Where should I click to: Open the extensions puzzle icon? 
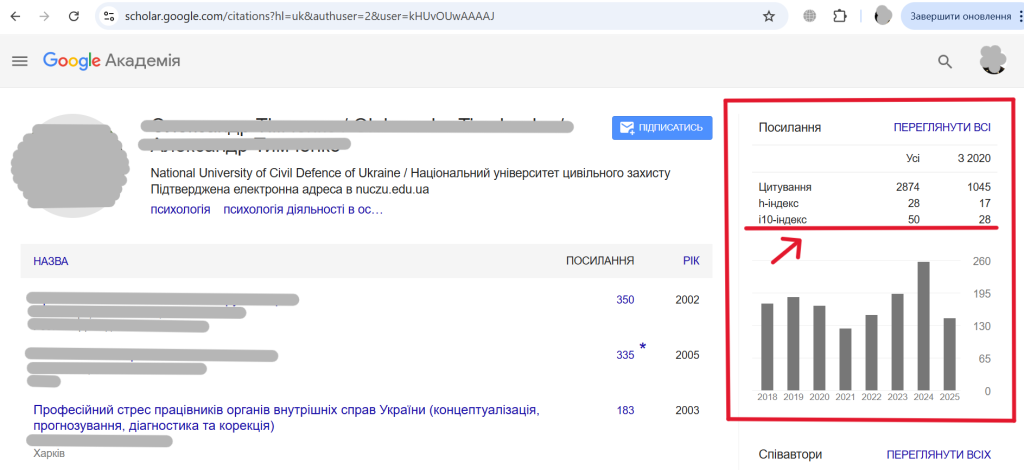click(840, 16)
